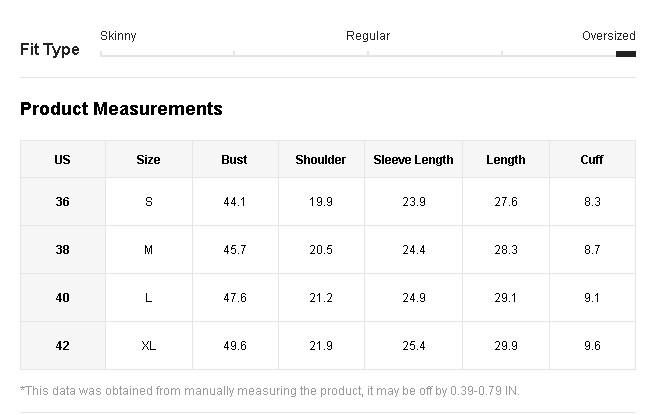Click the Product Measurements heading

click(121, 108)
